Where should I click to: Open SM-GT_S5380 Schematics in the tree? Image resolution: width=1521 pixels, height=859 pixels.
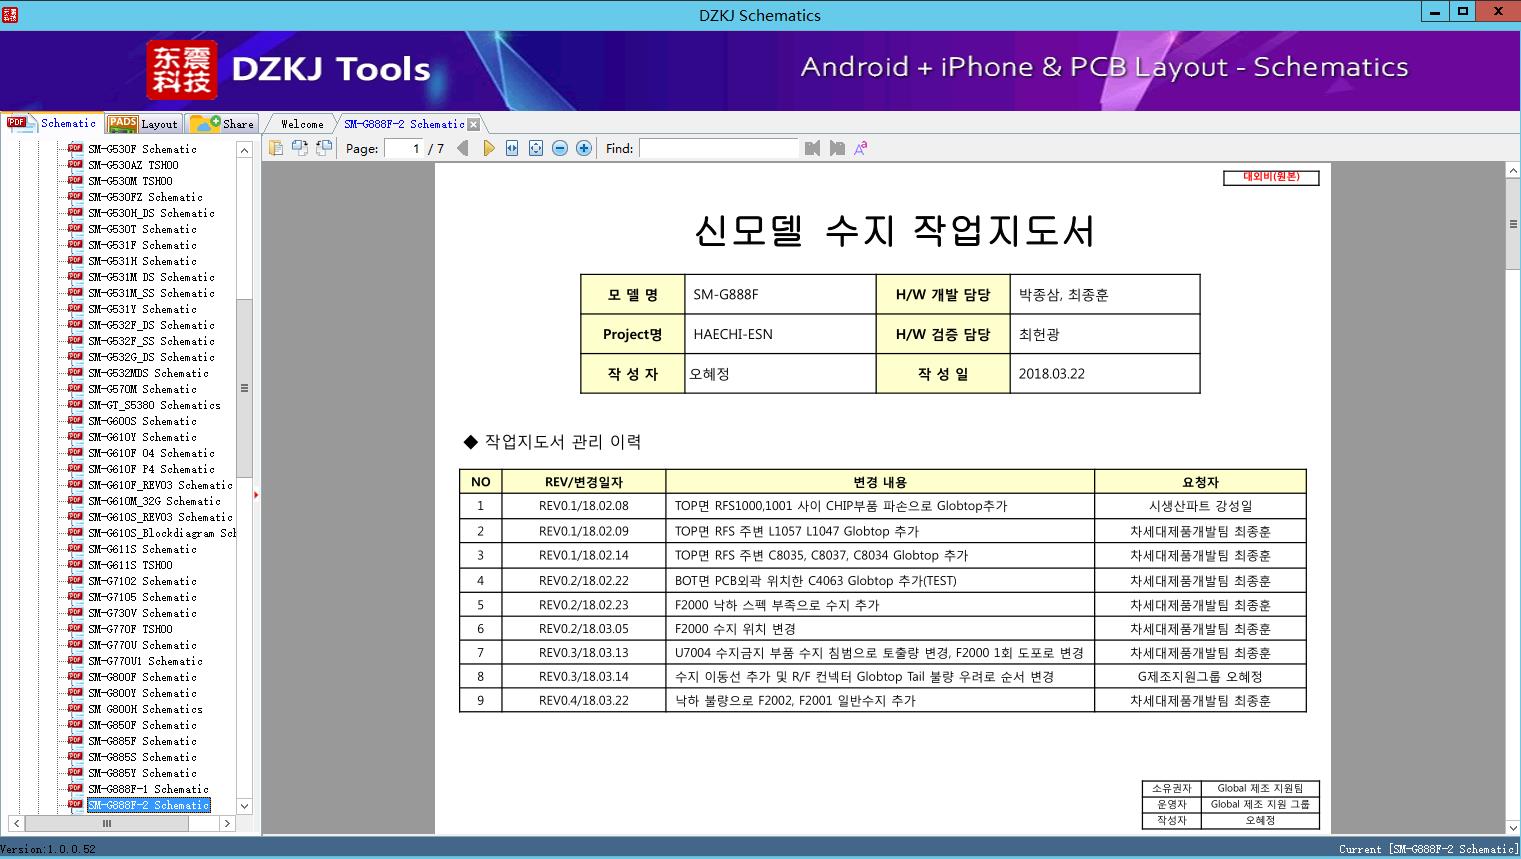(x=154, y=405)
